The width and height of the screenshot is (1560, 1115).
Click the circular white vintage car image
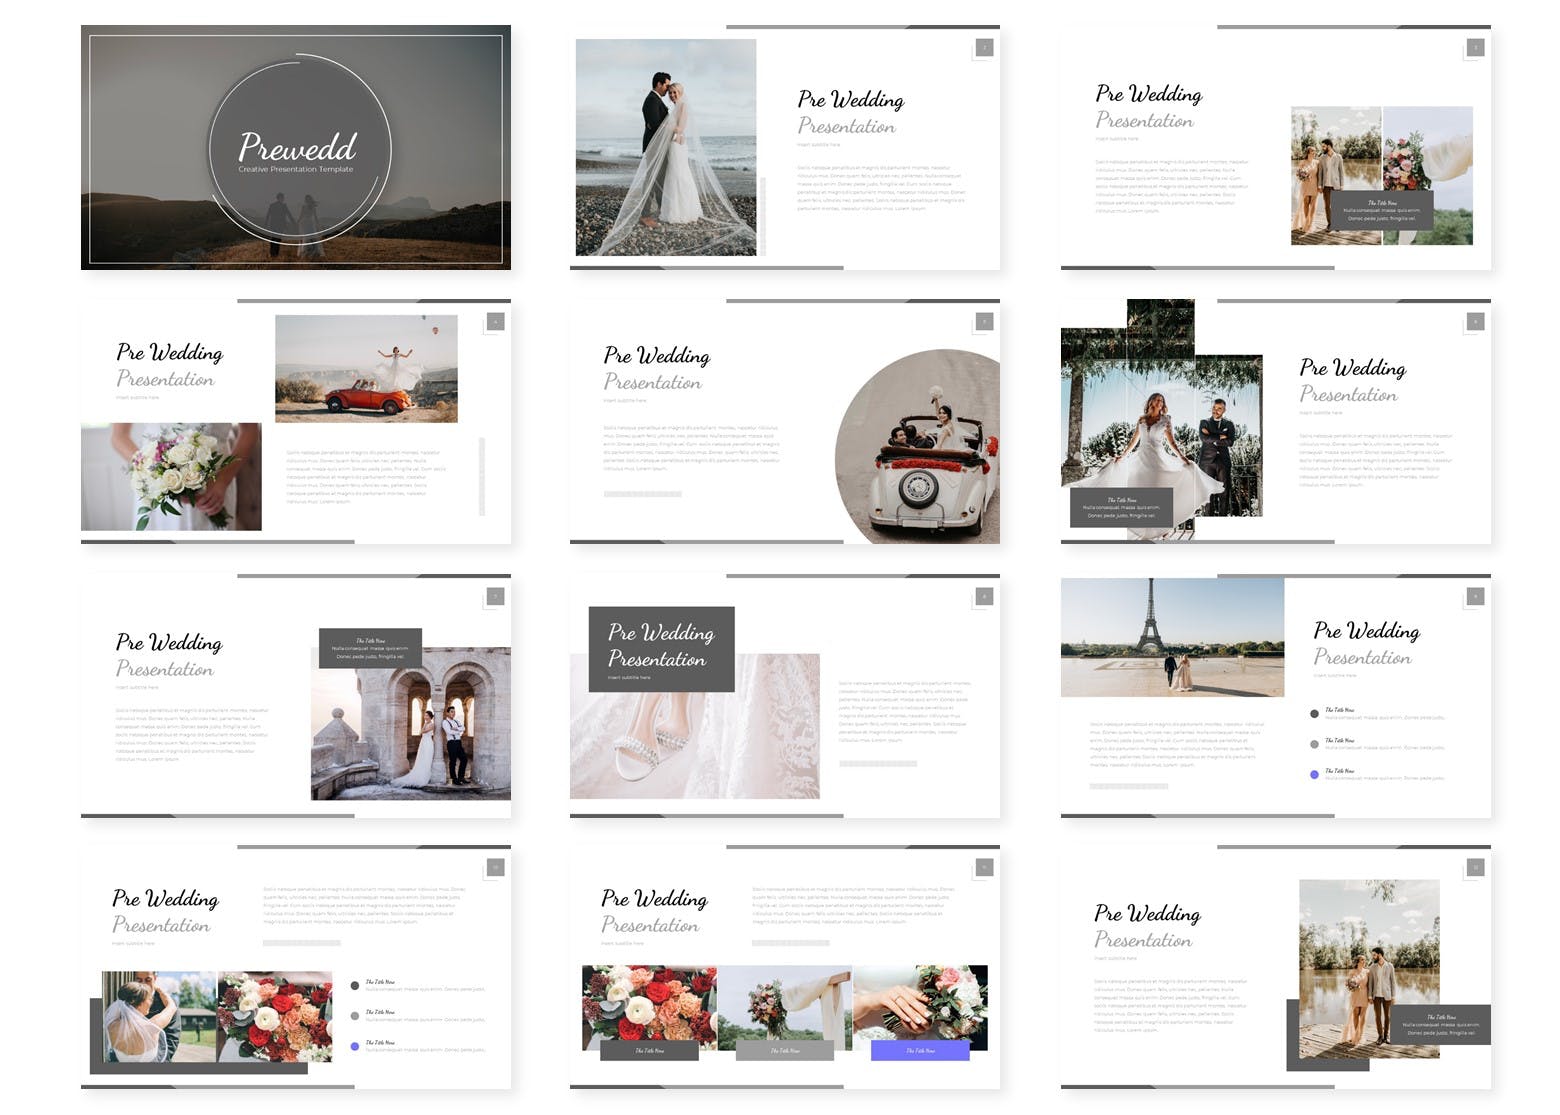pyautogui.click(x=920, y=450)
